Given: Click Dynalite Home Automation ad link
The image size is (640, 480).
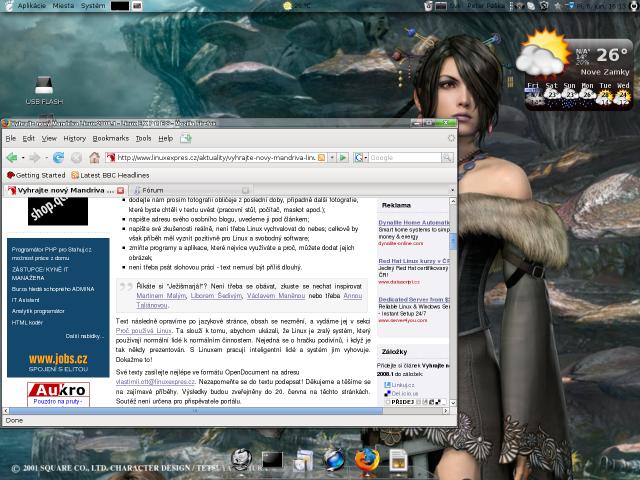Looking at the screenshot, I should point(414,222).
